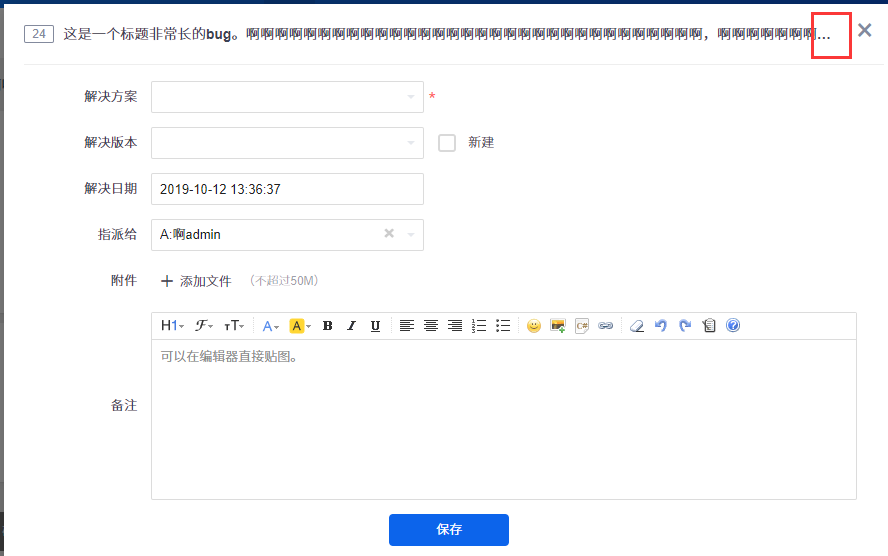Click the paste/template clipboard icon
This screenshot has width=888, height=556.
pos(708,326)
